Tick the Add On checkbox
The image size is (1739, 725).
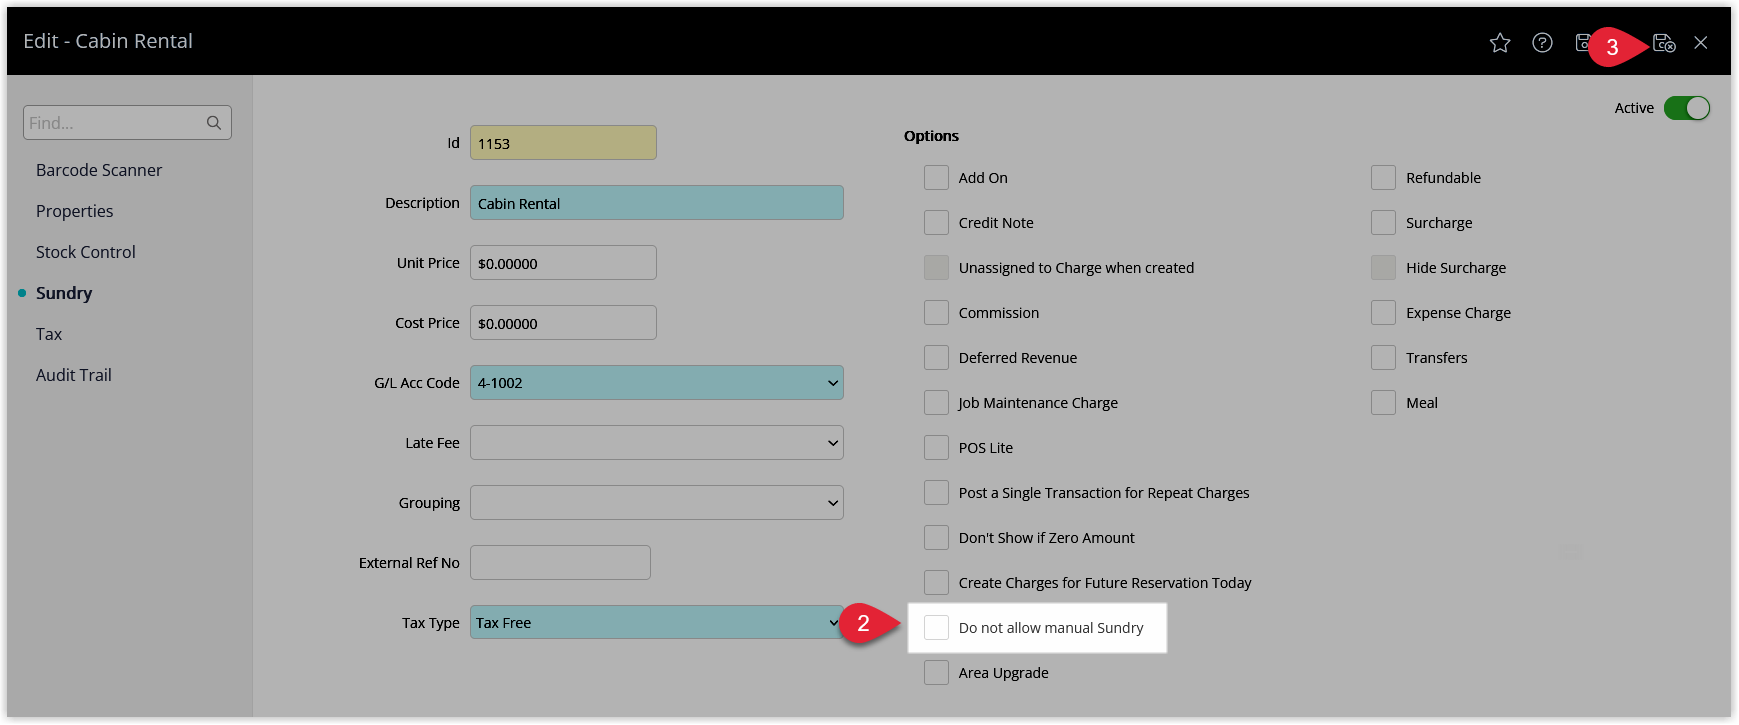(936, 178)
